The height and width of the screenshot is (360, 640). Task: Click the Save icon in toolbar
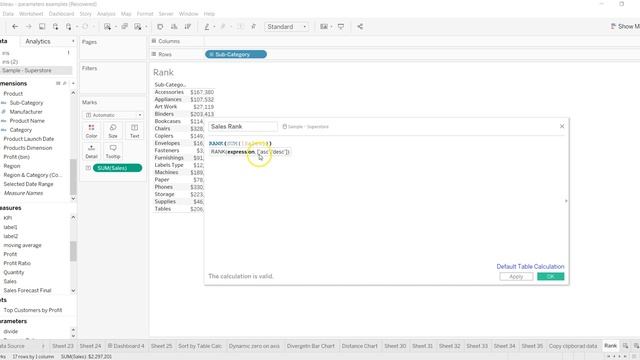click(42, 27)
